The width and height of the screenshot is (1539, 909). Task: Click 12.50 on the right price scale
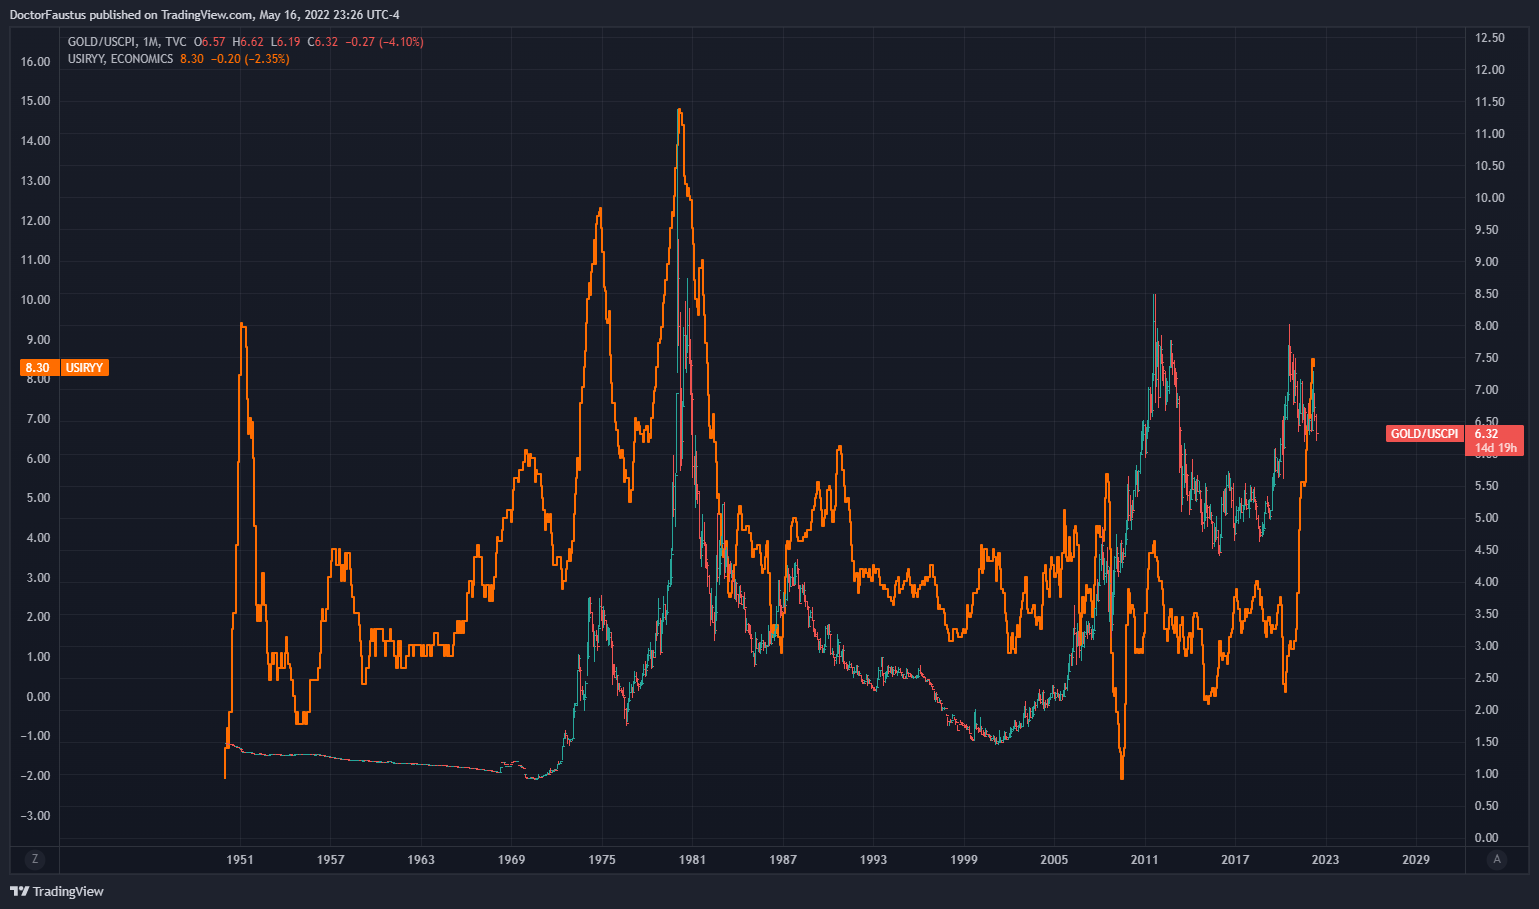click(1490, 38)
